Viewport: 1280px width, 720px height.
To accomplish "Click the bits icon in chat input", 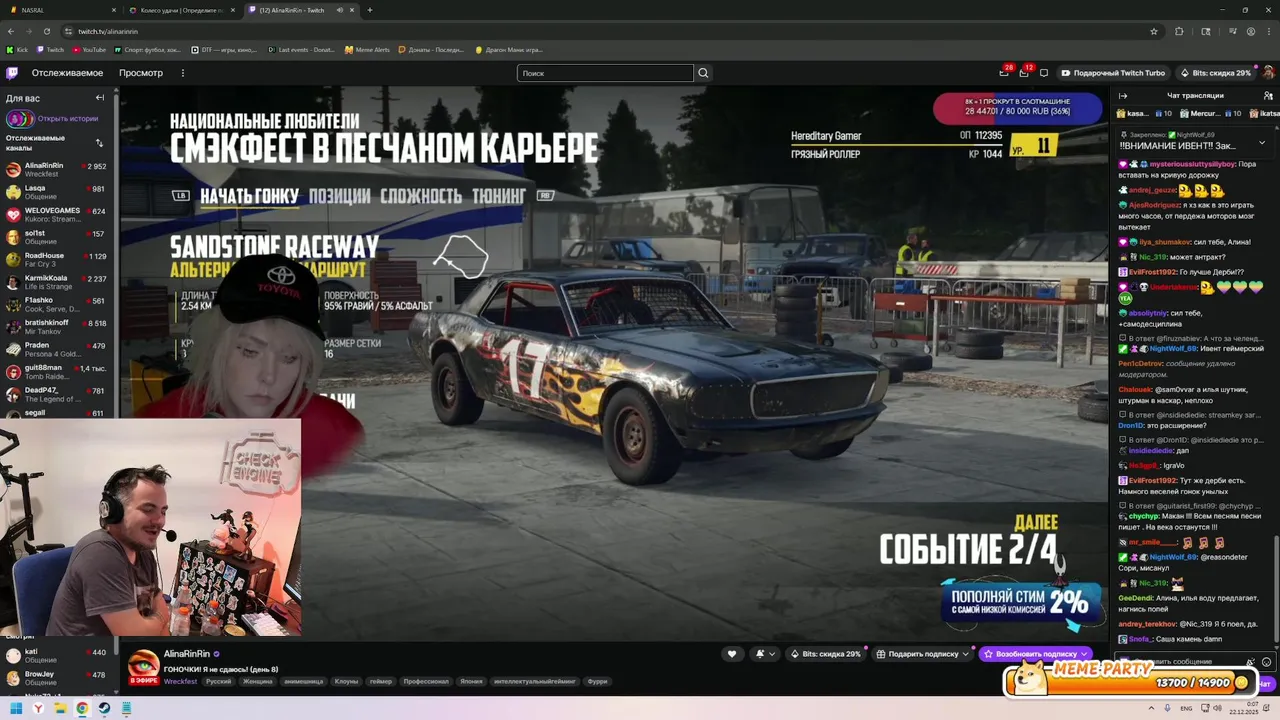I will tap(1251, 662).
